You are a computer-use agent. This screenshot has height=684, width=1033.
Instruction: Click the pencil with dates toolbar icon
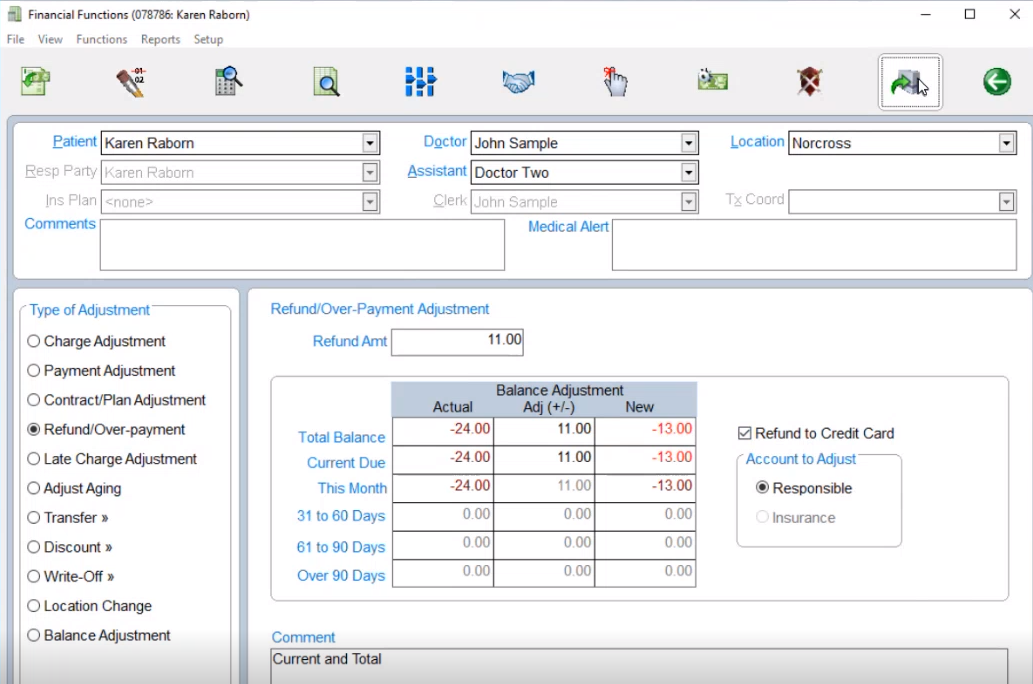[130, 81]
